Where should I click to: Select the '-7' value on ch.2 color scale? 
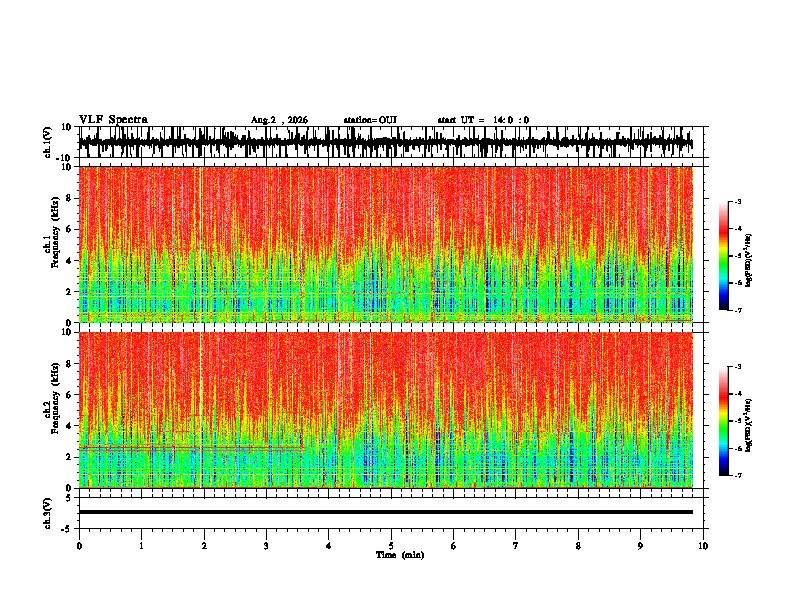737,476
